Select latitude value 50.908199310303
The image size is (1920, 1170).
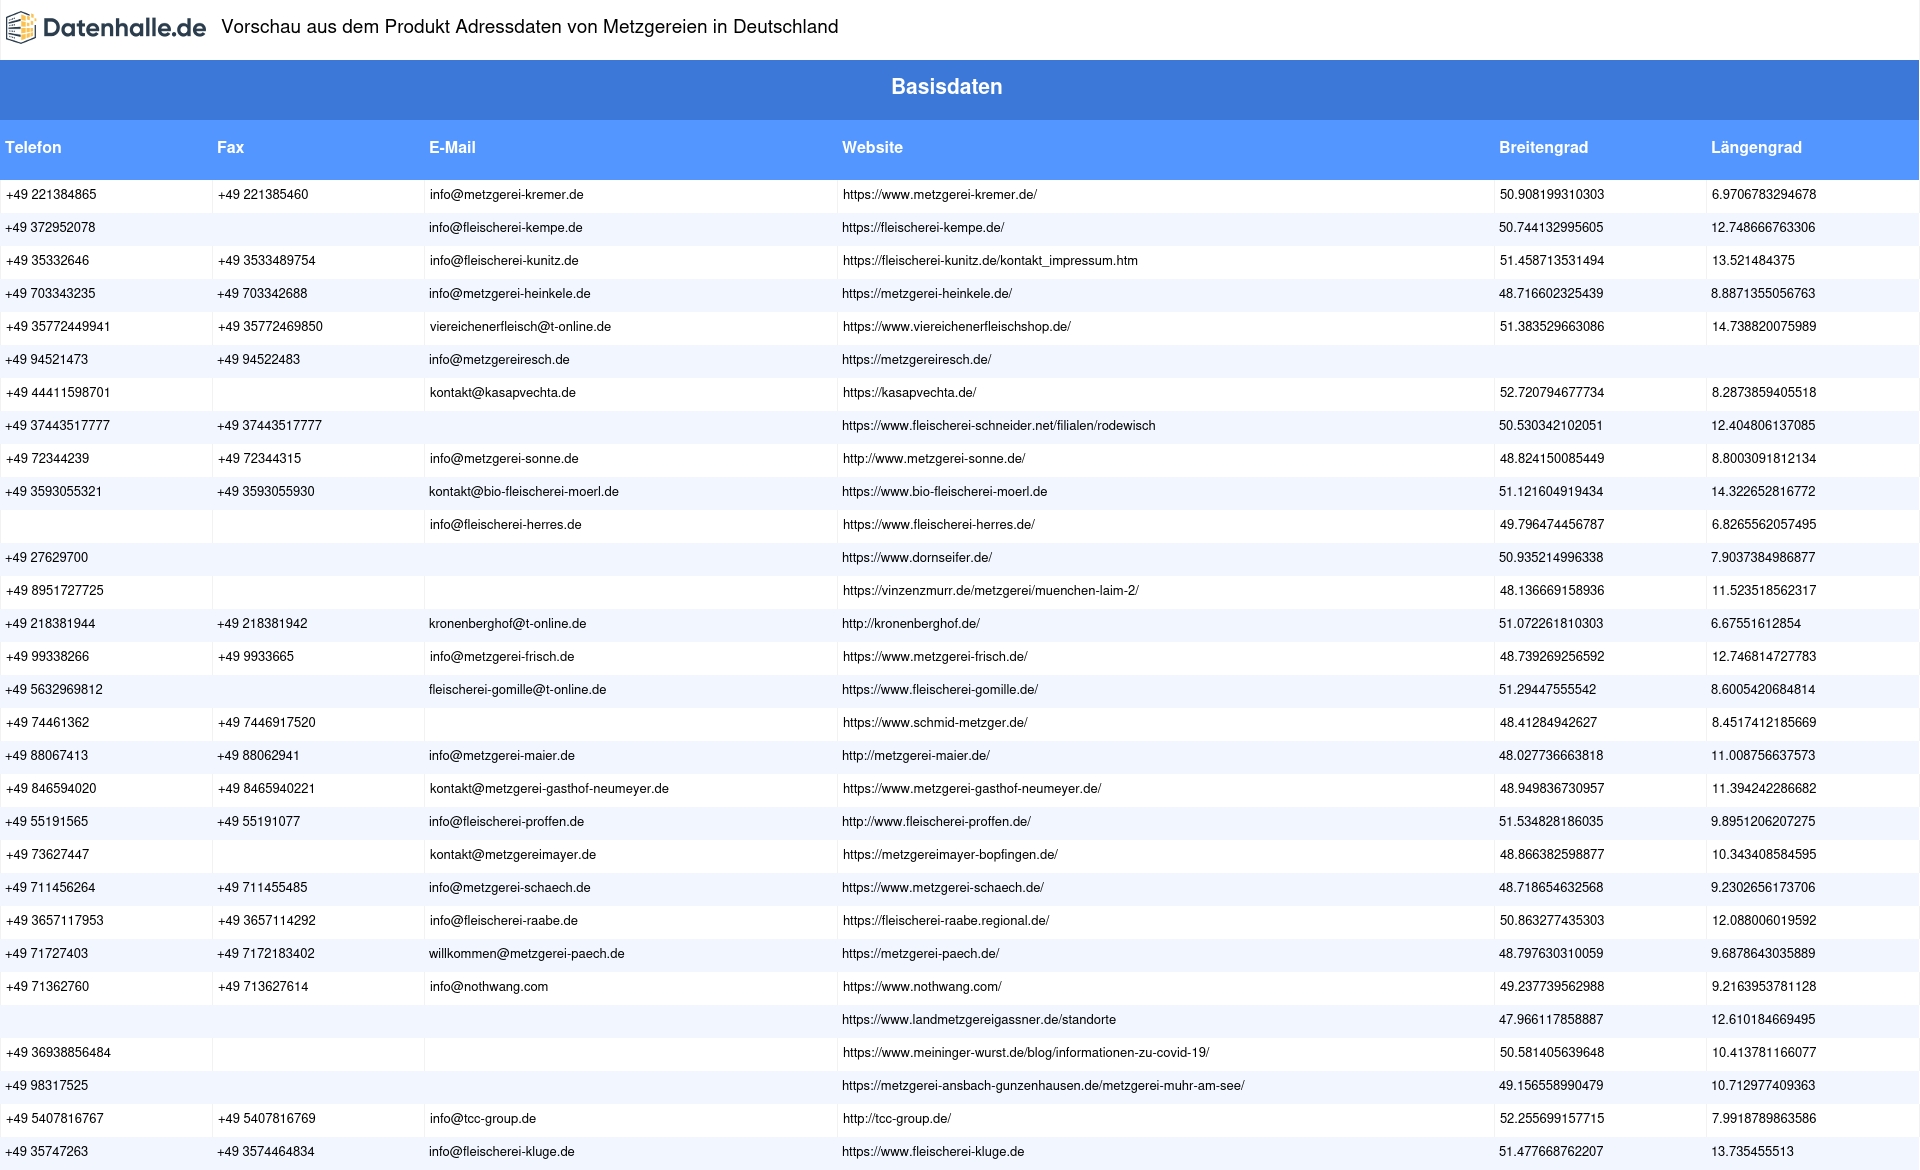1552,195
